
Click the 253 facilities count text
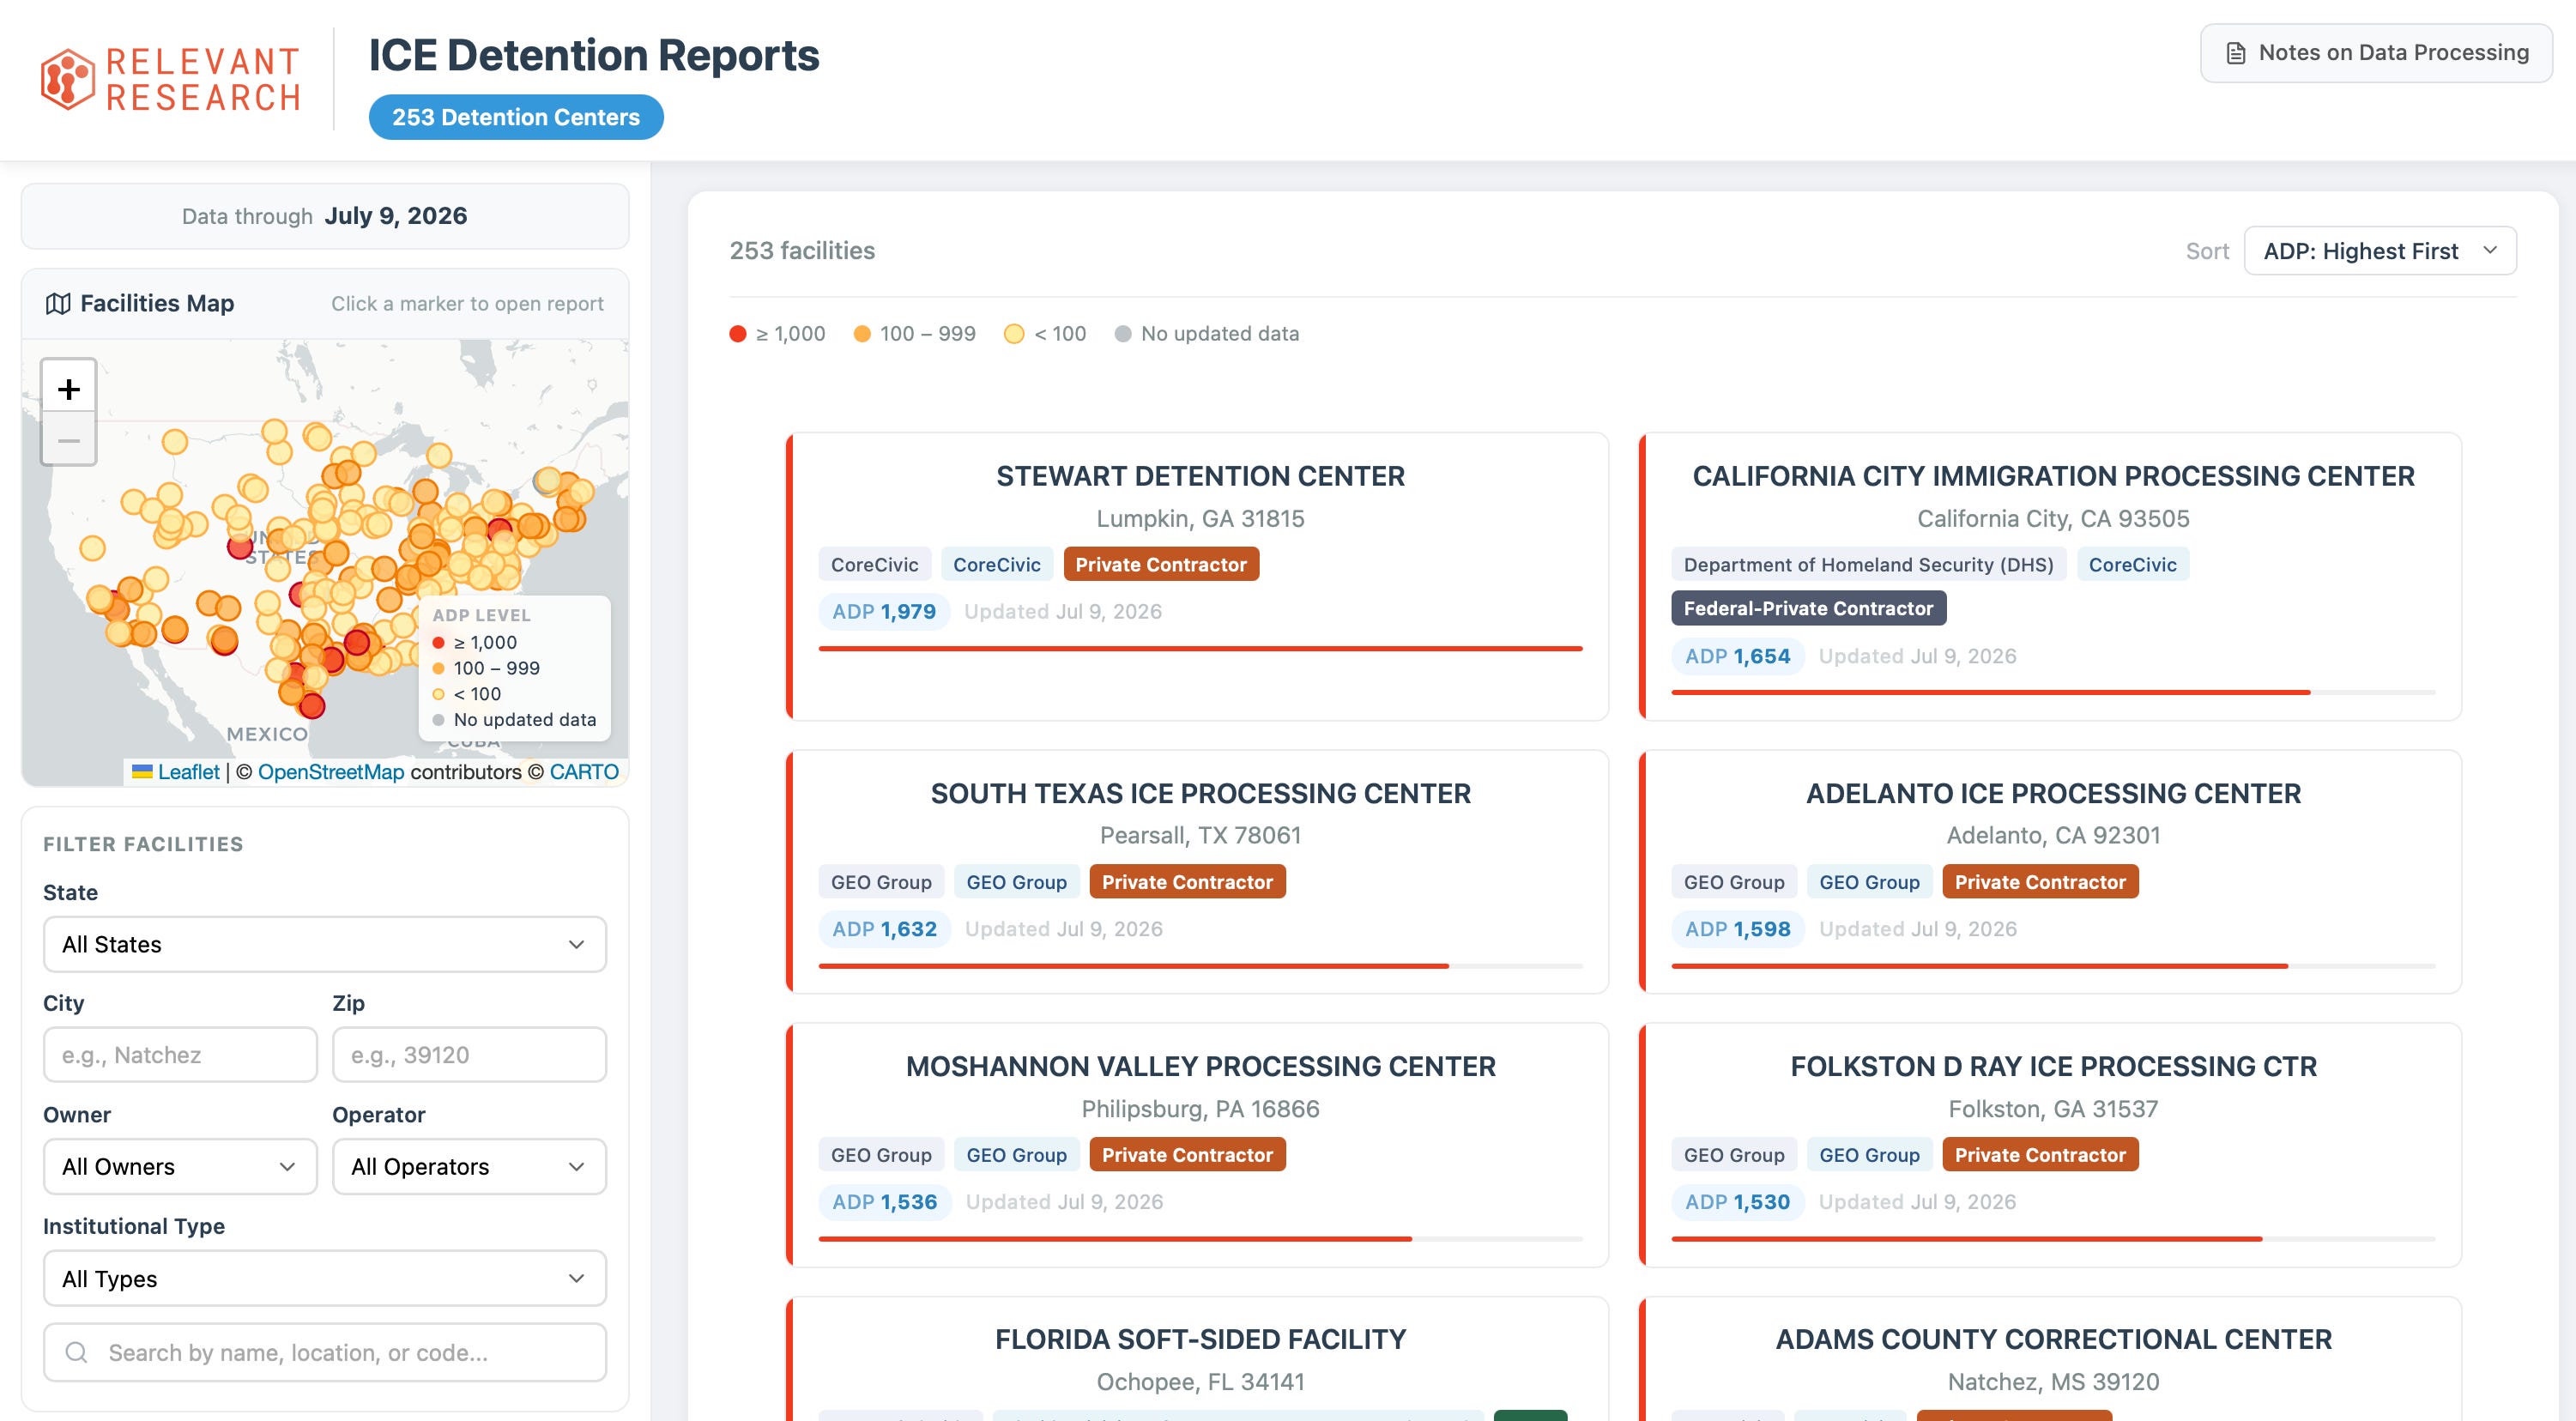point(802,250)
